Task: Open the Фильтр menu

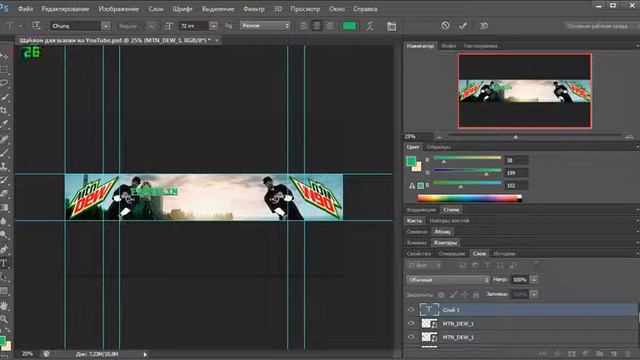Action: (254, 9)
